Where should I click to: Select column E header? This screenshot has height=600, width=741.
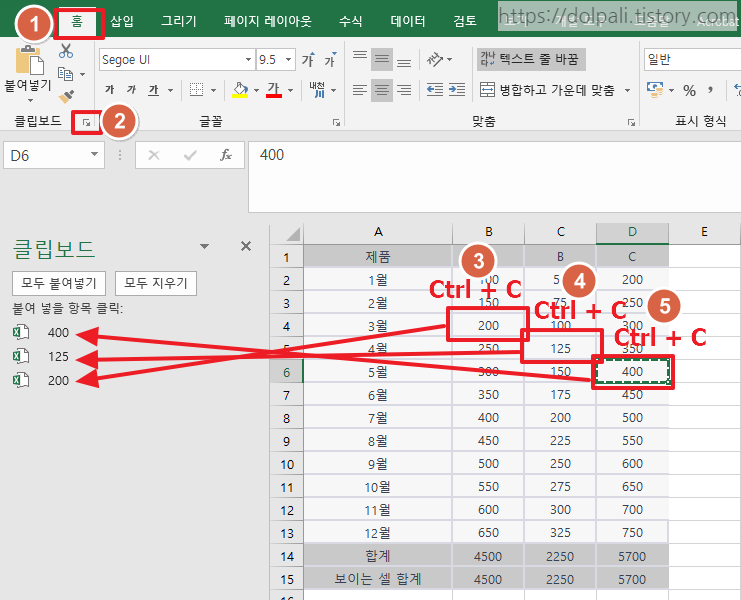704,232
